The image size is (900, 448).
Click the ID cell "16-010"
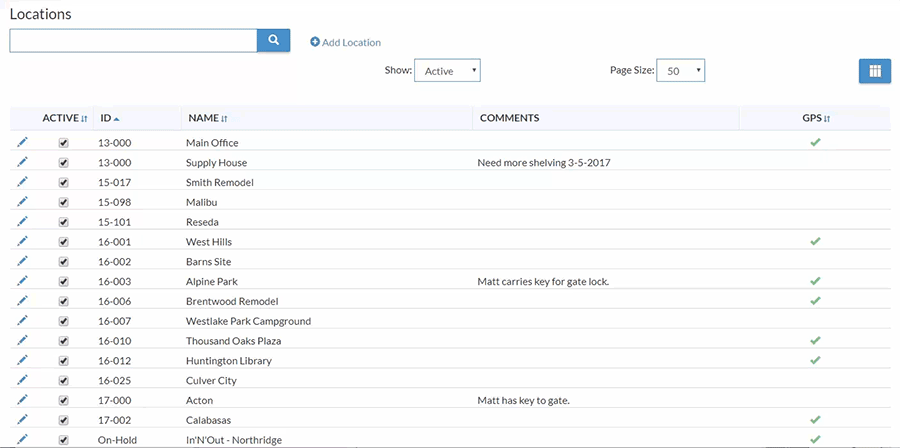(114, 341)
